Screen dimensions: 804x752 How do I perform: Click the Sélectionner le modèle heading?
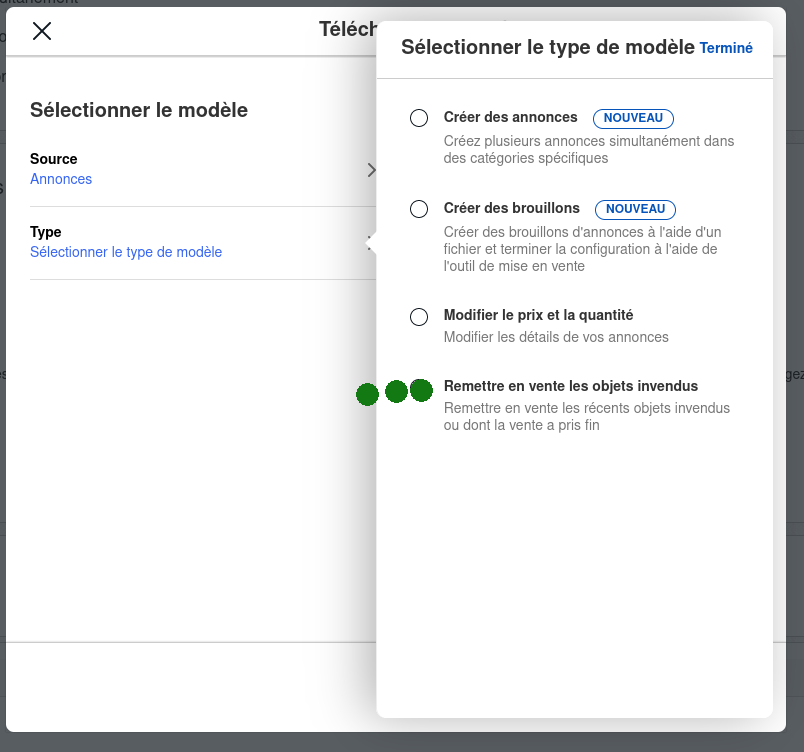[139, 110]
